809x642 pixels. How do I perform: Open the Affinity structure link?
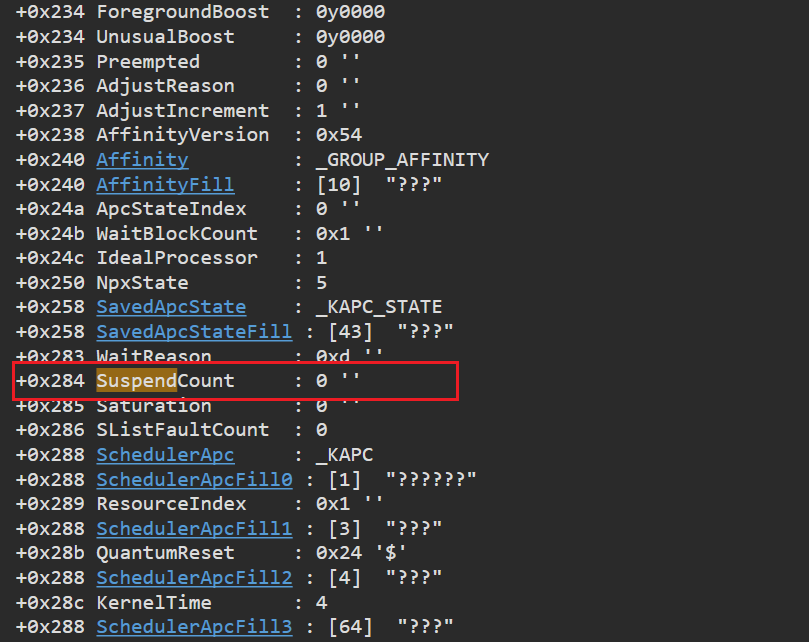(x=142, y=159)
